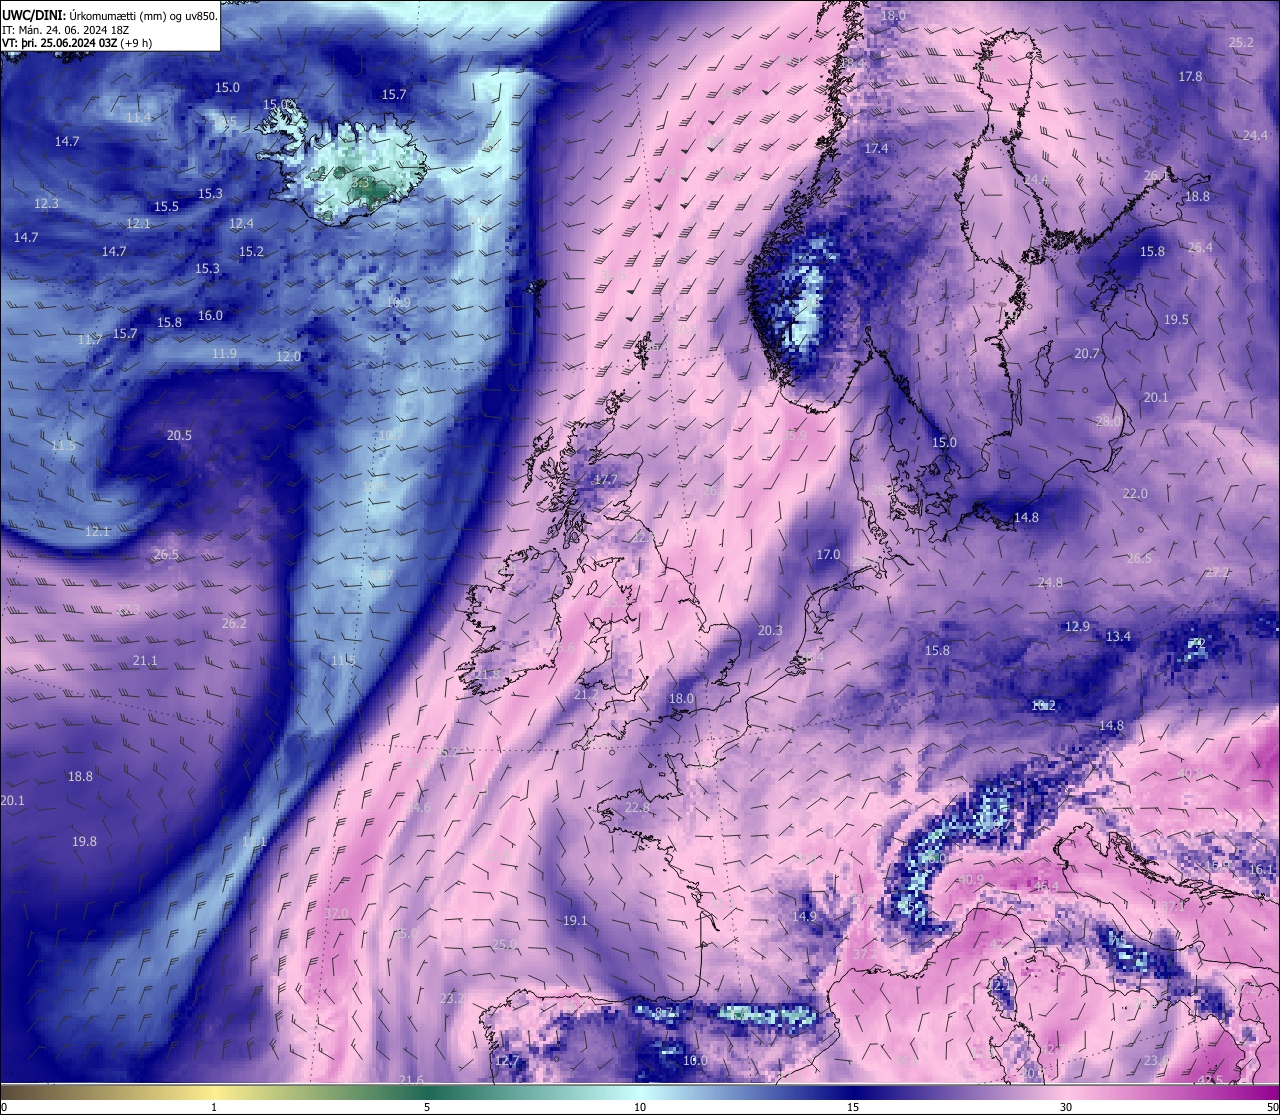Click the 25.2 value label in top-right corner

coord(1241,42)
